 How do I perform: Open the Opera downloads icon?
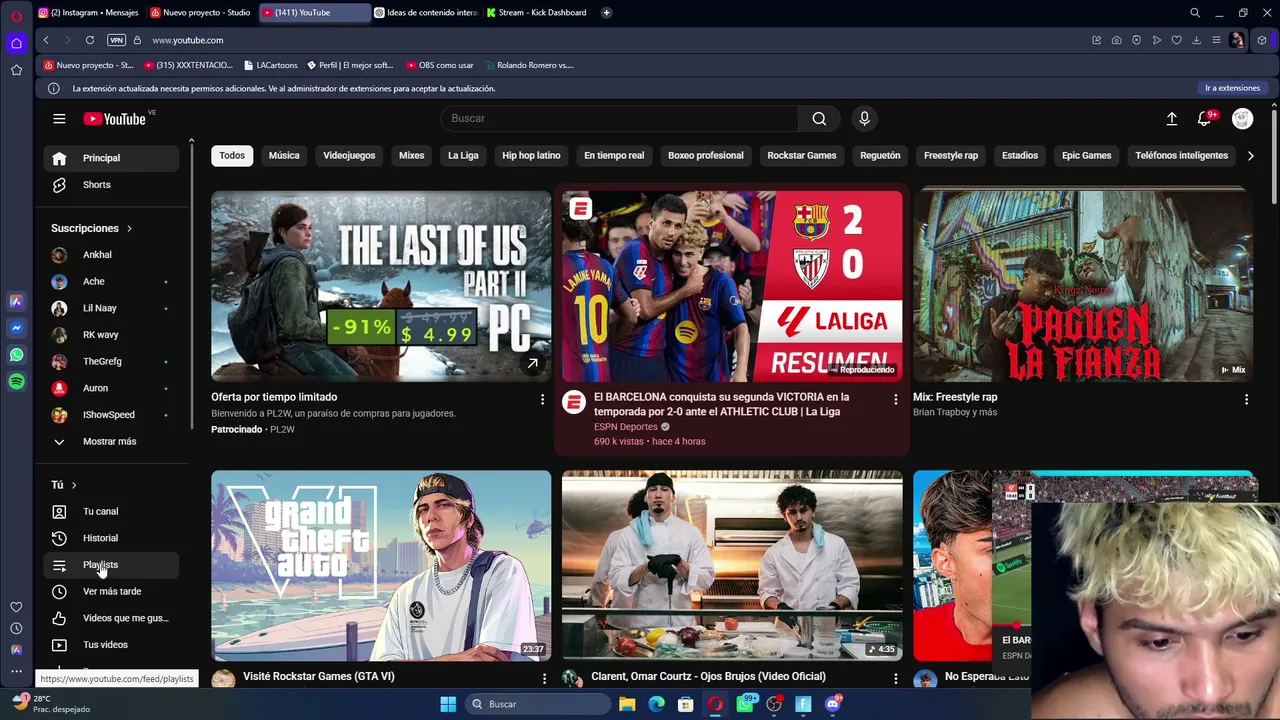click(1196, 40)
